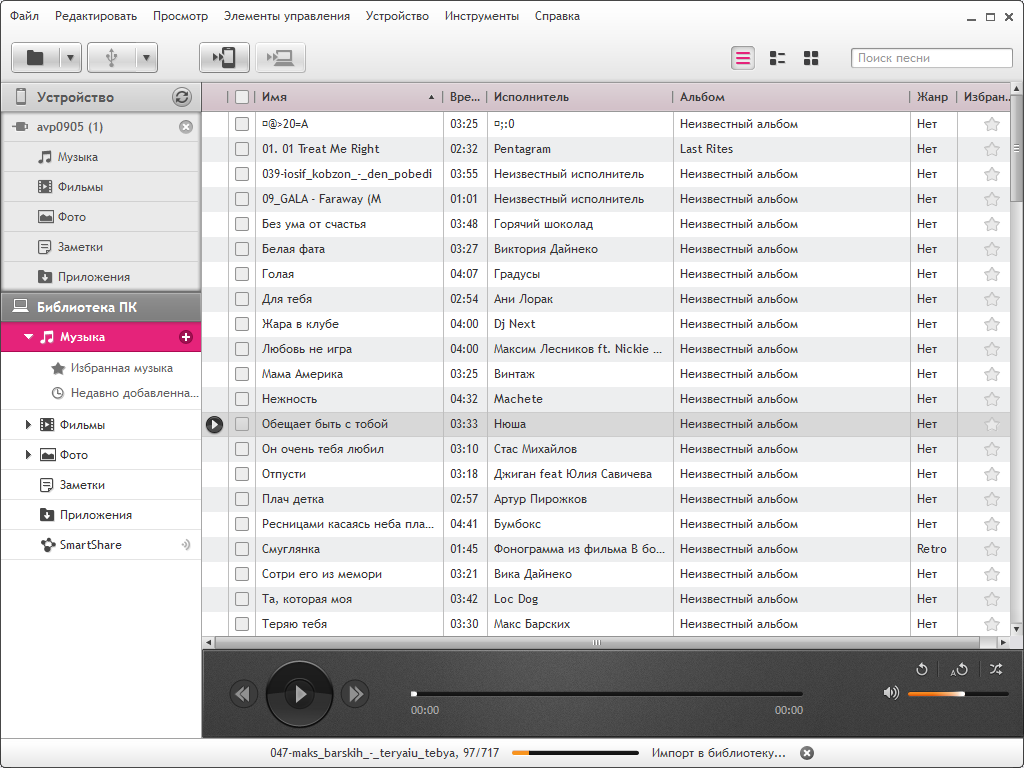Click the SmartShare broadcast icon

point(186,545)
